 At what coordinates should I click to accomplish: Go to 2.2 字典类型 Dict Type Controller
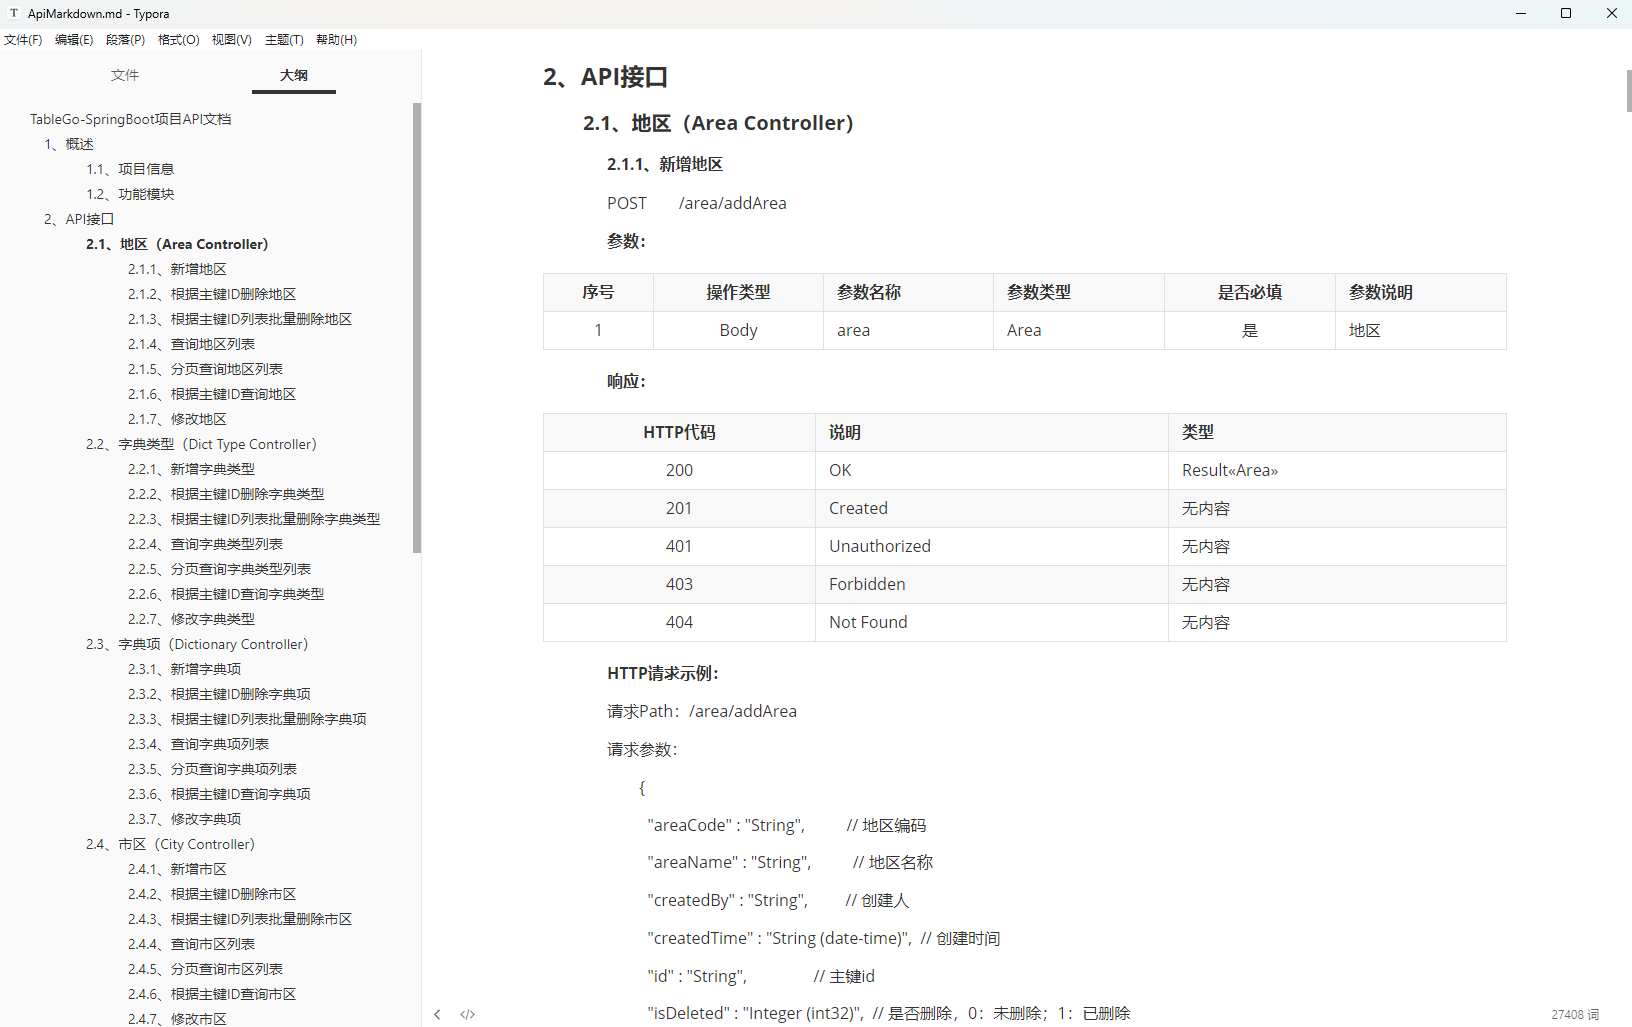point(201,444)
